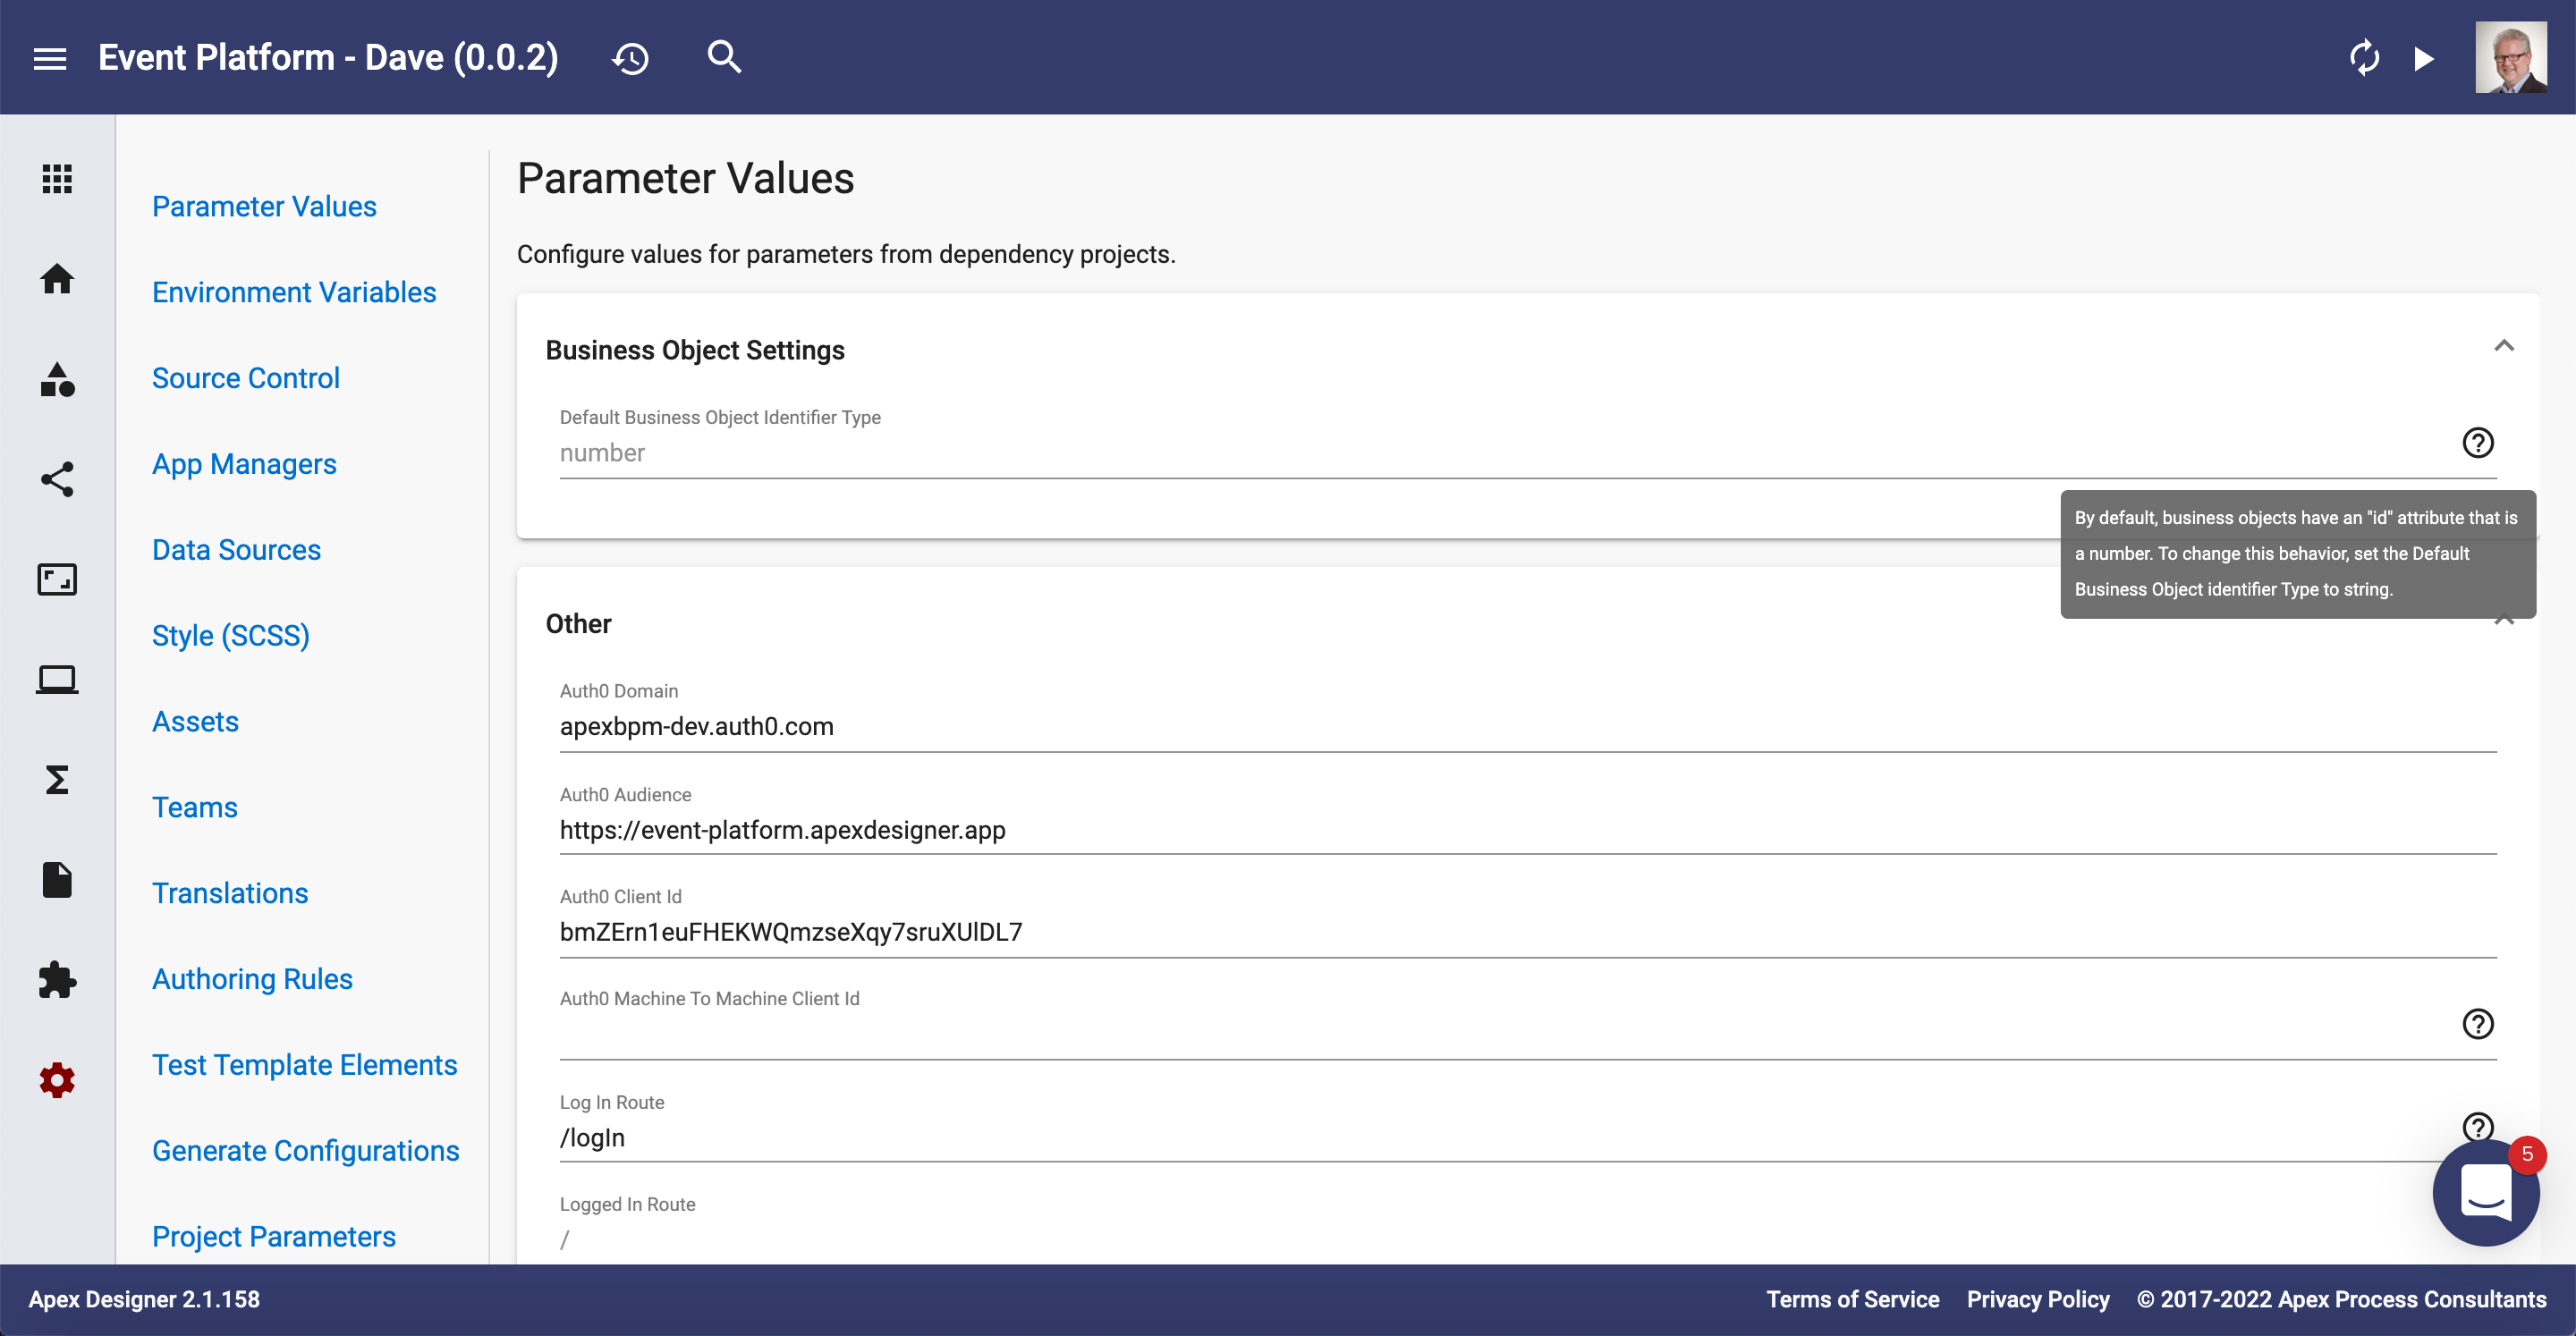Select Source Control in side menu
2576x1336 pixels.
click(246, 378)
